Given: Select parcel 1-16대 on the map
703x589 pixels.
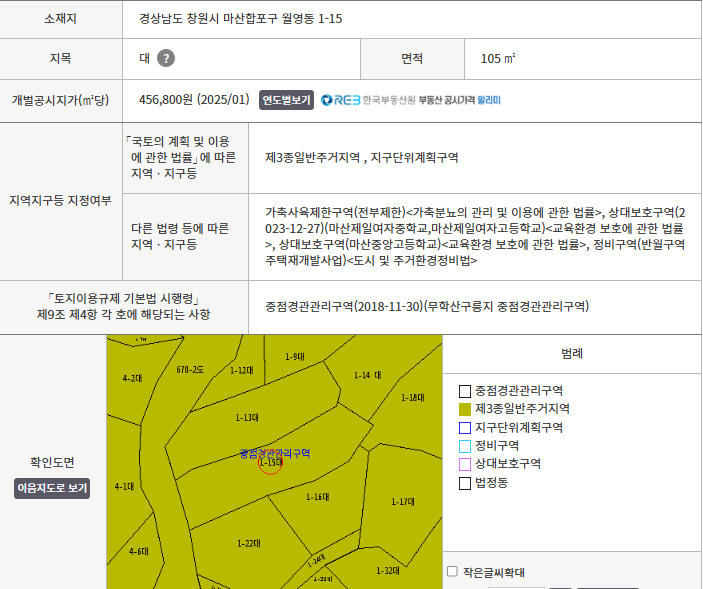Looking at the screenshot, I should tap(317, 497).
